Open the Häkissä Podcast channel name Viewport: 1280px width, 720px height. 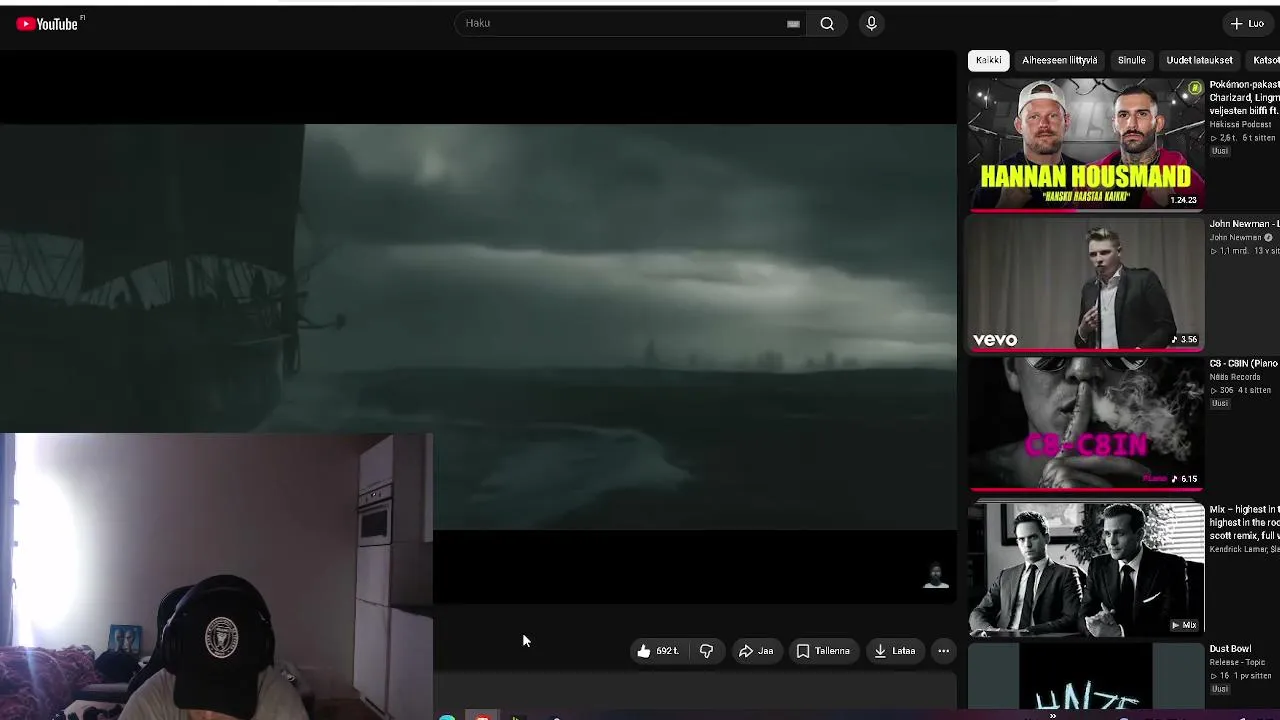(x=1240, y=124)
